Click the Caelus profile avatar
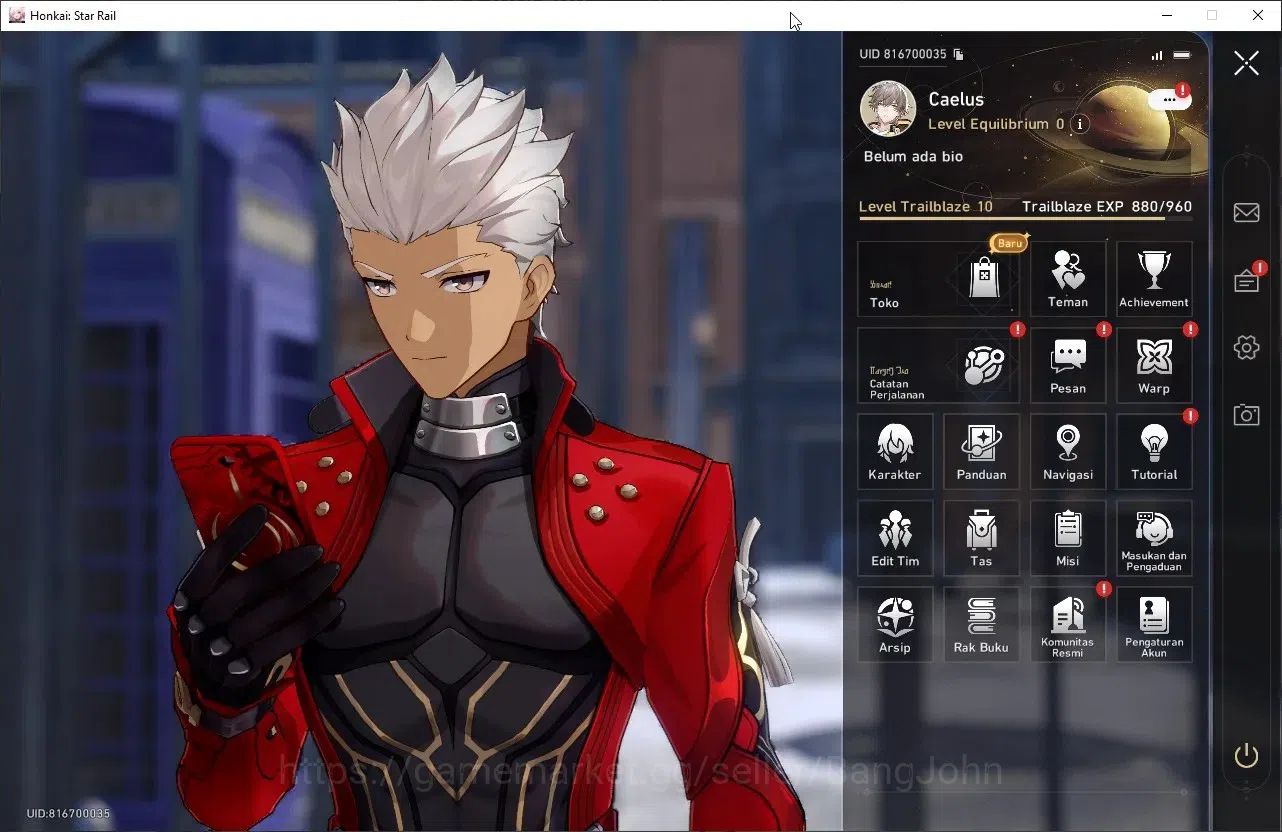Viewport: 1282px width, 832px height. [888, 109]
